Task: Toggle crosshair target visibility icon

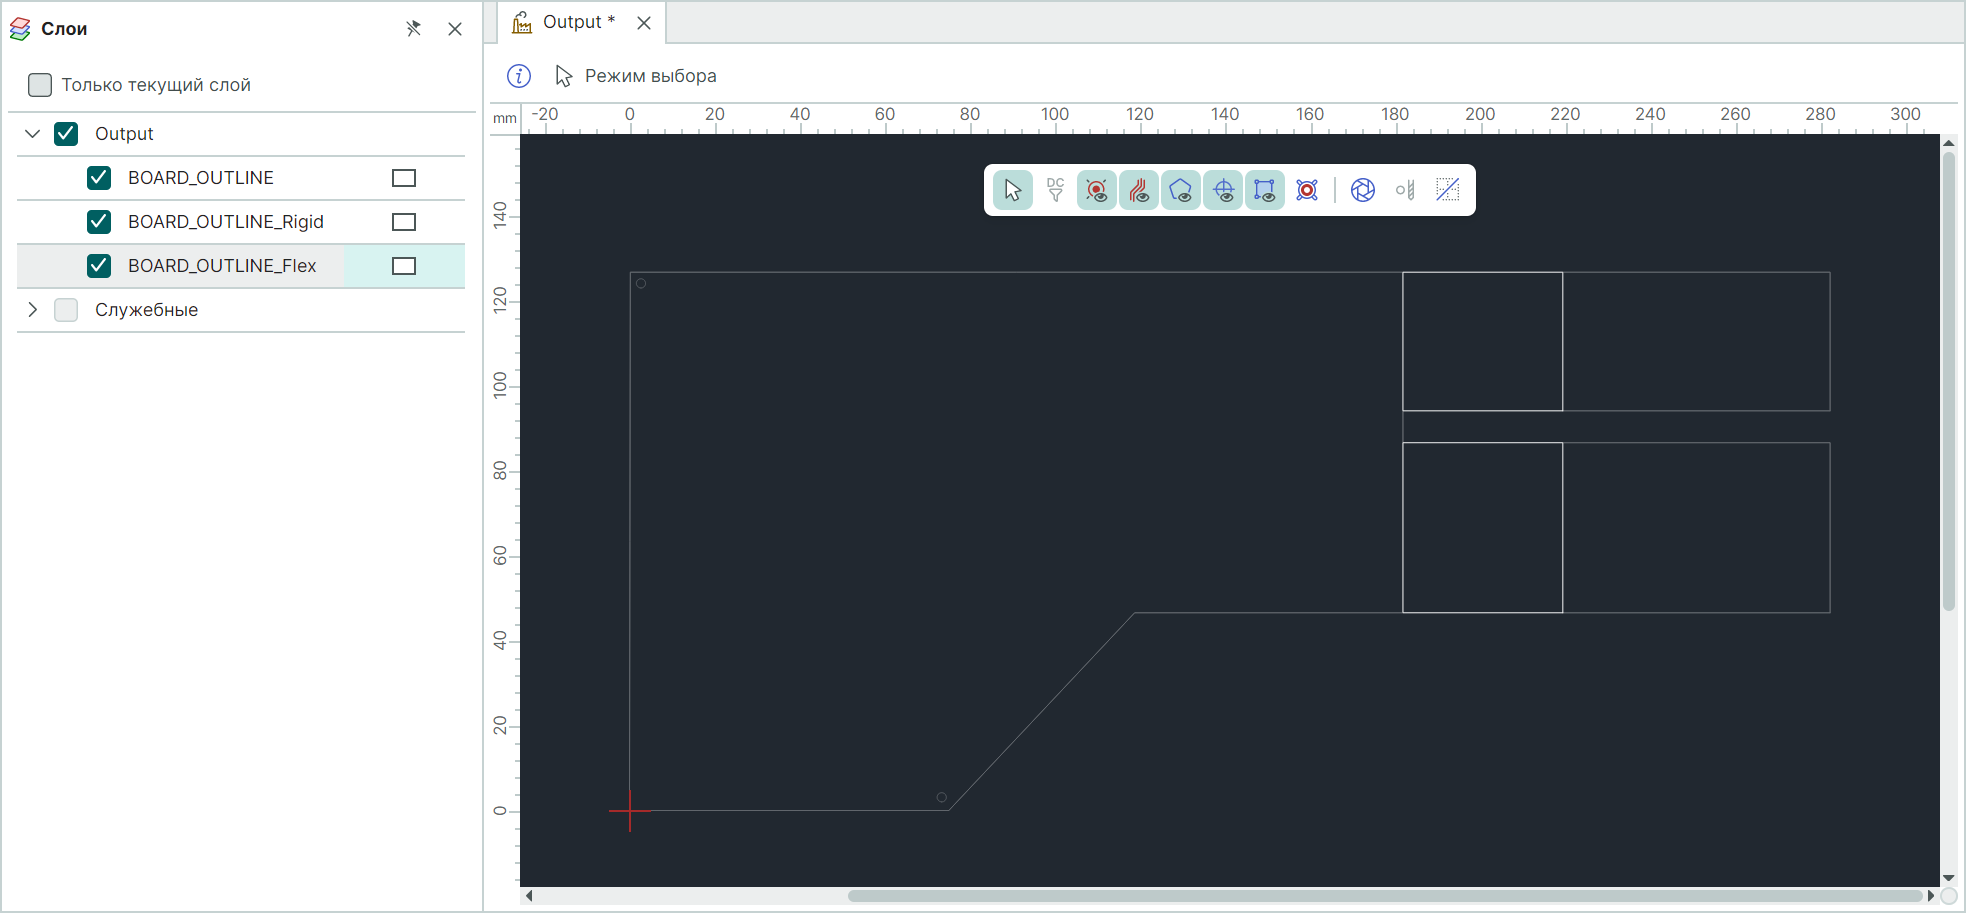Action: tap(1223, 190)
